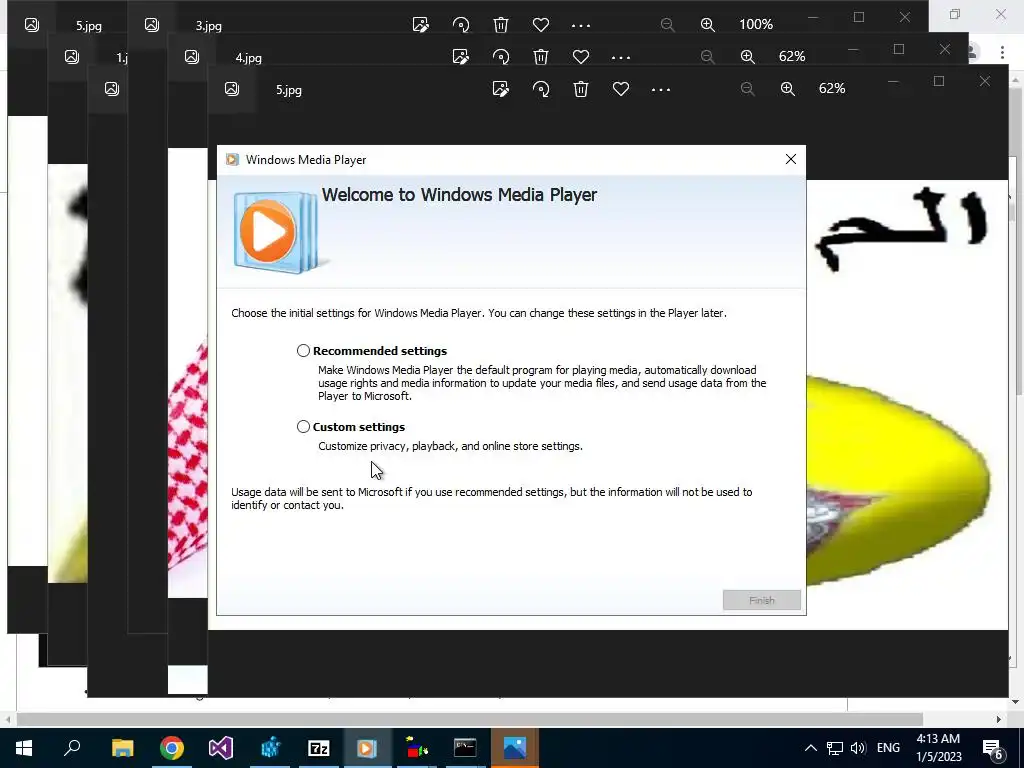Zoom in on the 3.jpg window
The height and width of the screenshot is (768, 1024).
click(x=707, y=25)
